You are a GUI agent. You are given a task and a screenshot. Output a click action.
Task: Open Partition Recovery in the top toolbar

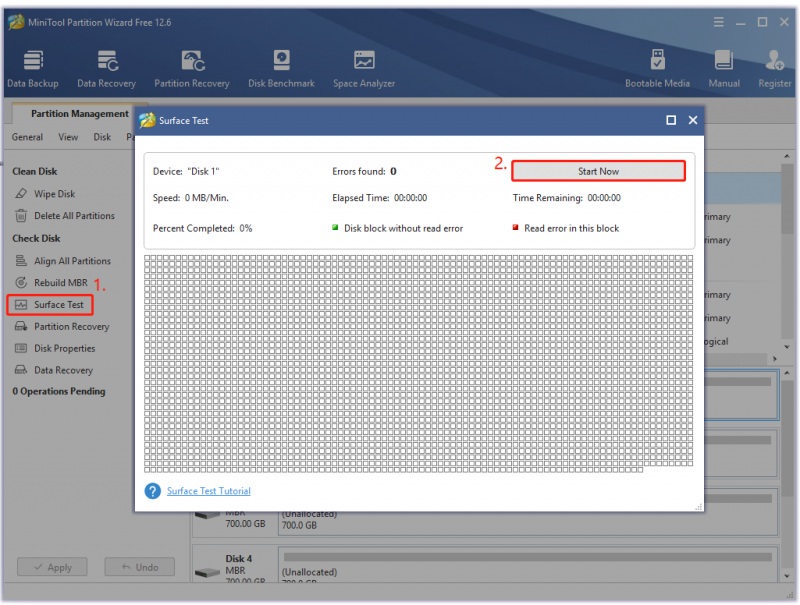click(x=192, y=69)
